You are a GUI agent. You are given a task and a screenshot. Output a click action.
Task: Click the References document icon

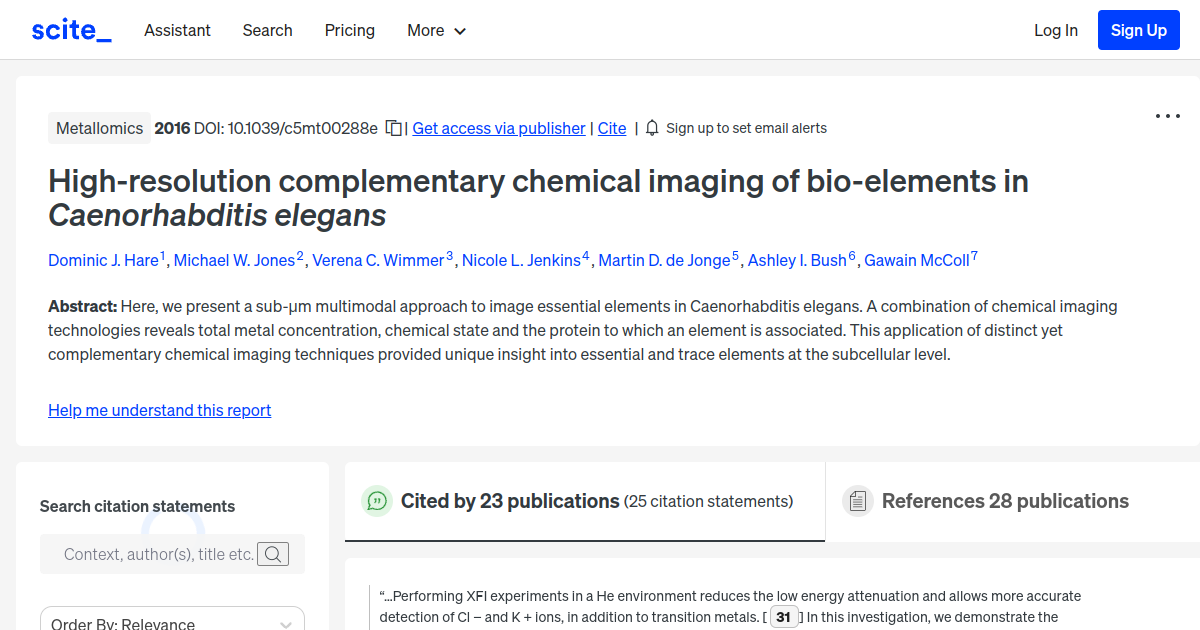[858, 500]
